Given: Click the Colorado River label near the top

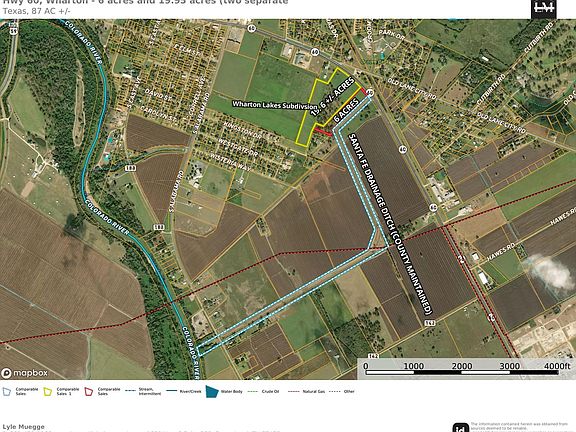Looking at the screenshot, I should (83, 43).
